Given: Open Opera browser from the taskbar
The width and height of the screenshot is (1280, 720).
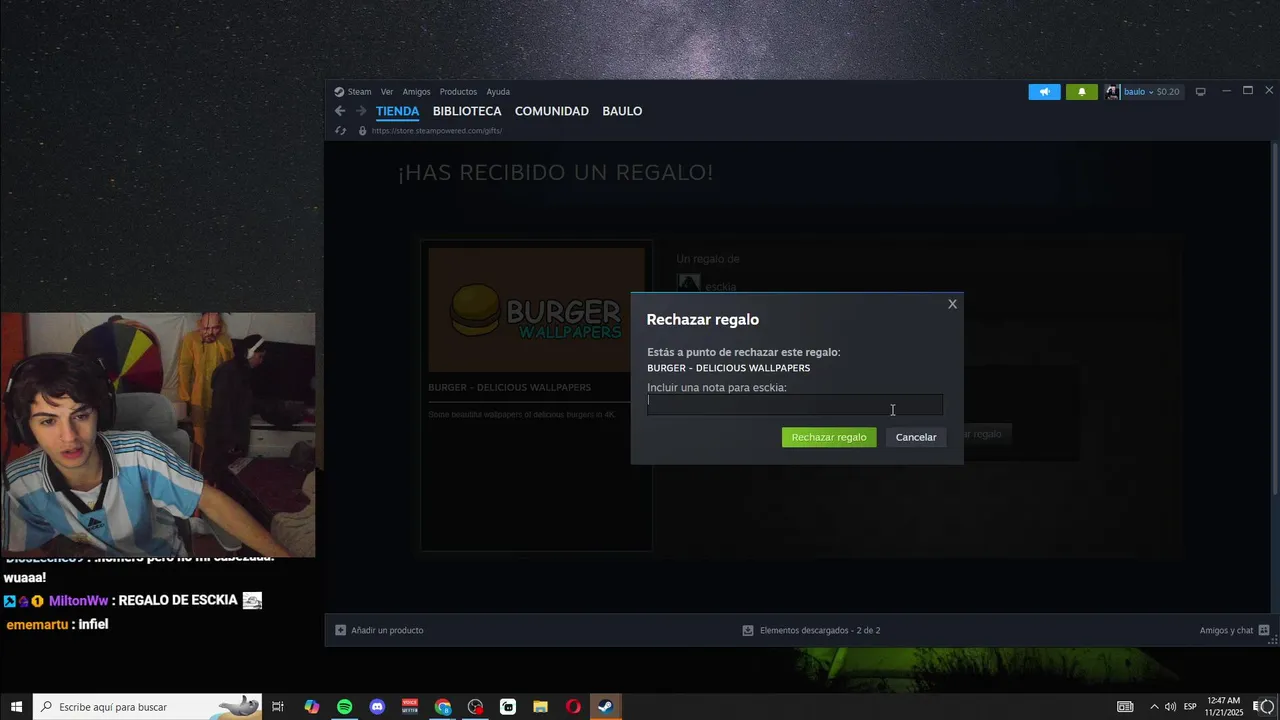Looking at the screenshot, I should (x=573, y=707).
